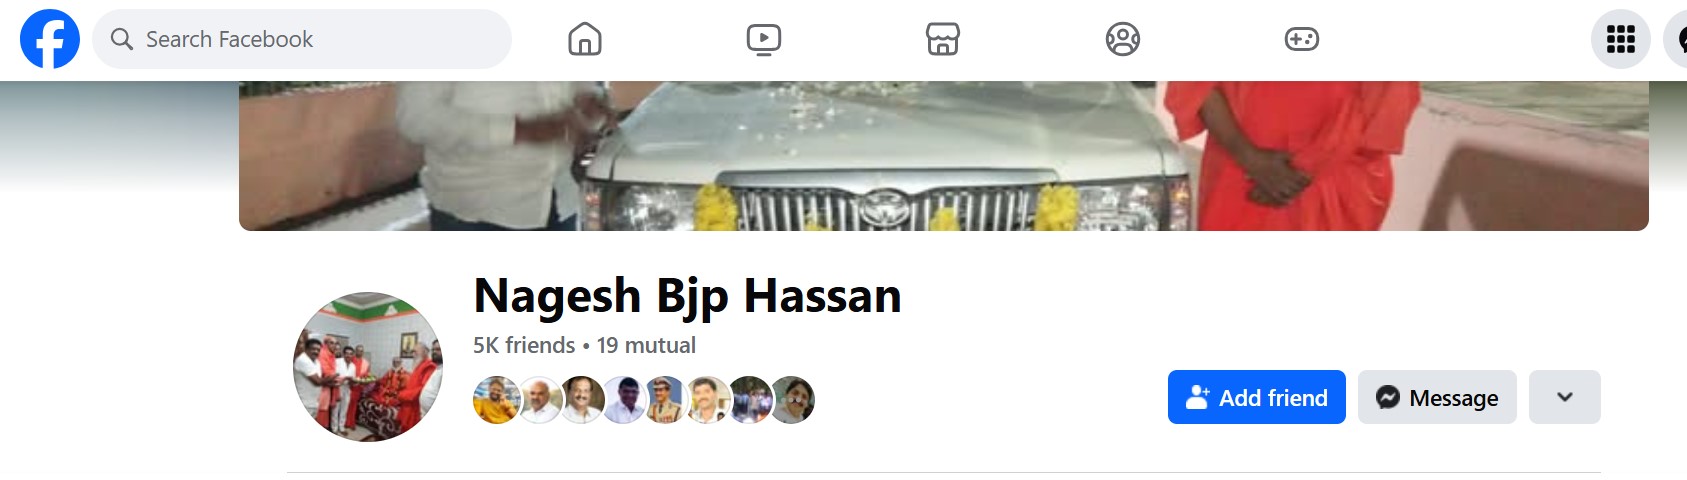Open the Marketplace icon
Viewport: 1687px width, 480px height.
click(943, 39)
